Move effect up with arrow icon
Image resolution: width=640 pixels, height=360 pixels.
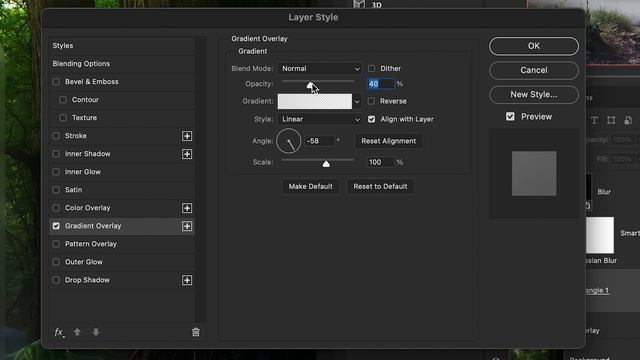pyautogui.click(x=77, y=332)
